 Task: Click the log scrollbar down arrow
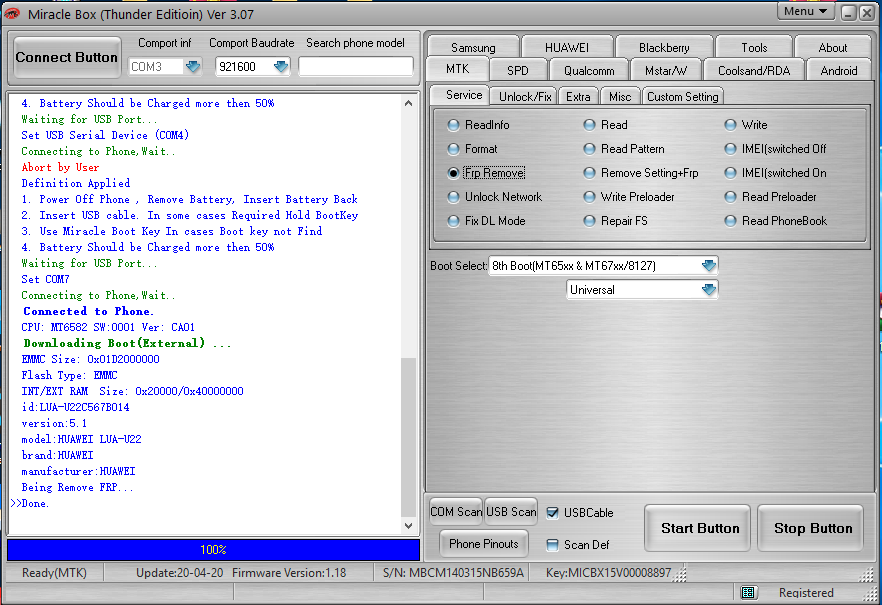(x=408, y=526)
